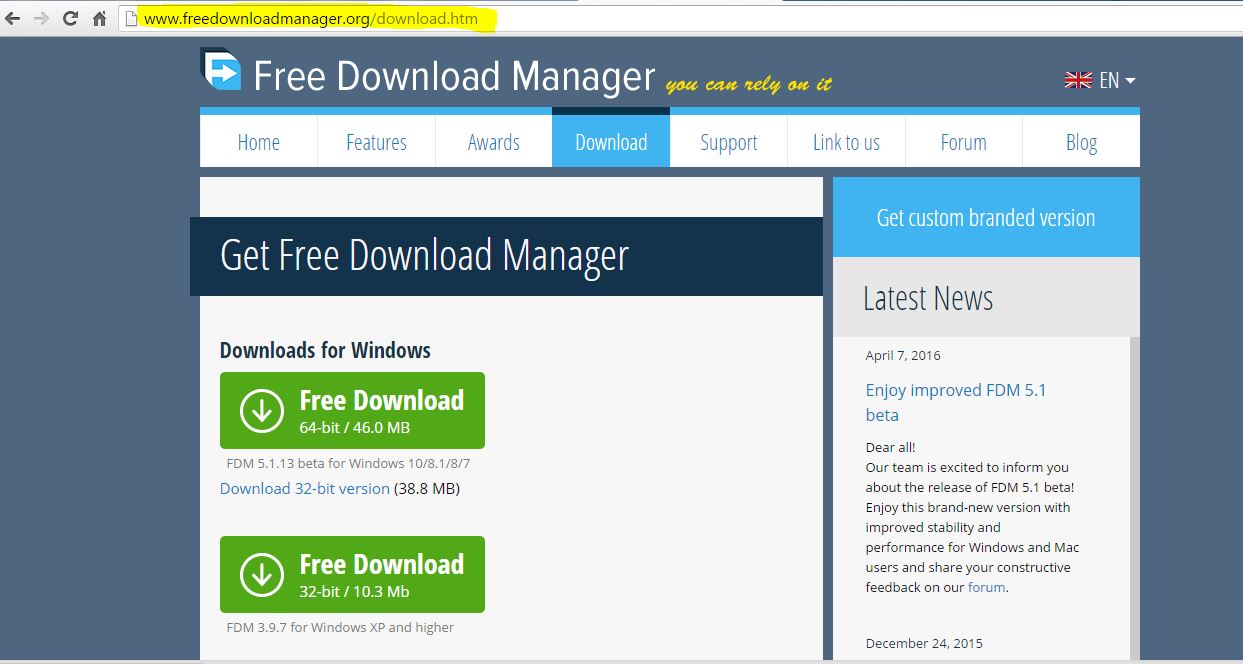Click Download 32-bit version link
Screen dimensions: 1243x664
click(x=305, y=489)
